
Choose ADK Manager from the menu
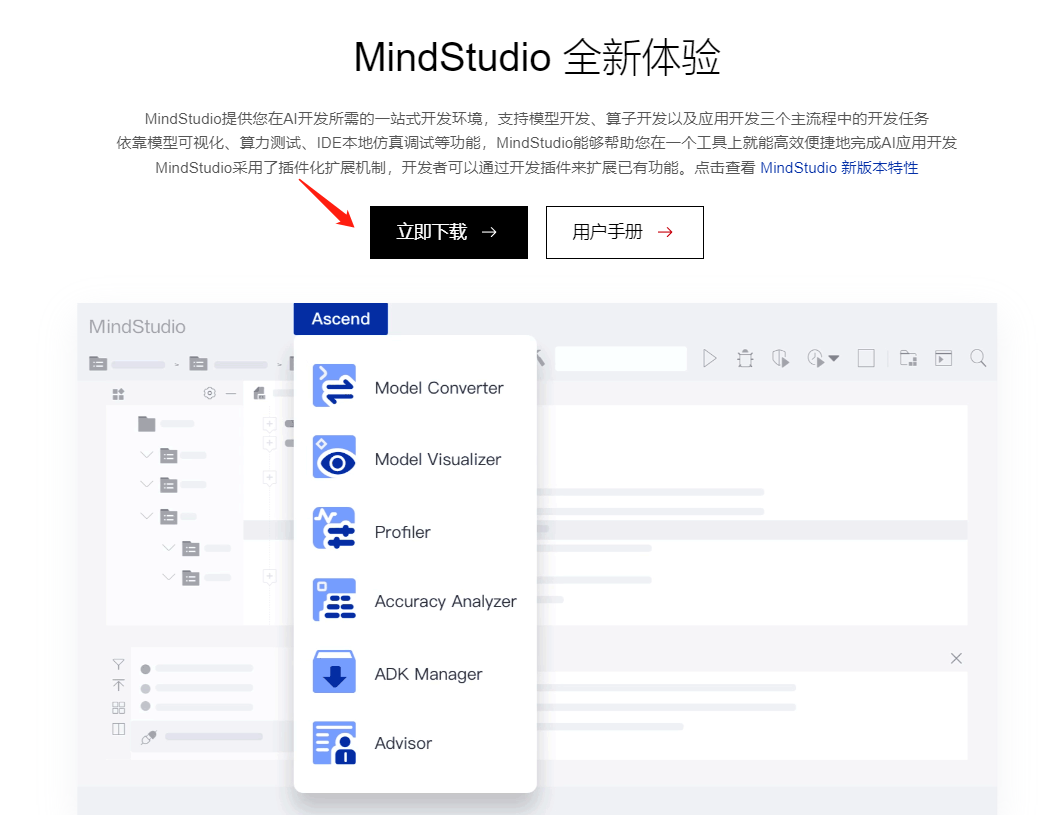[x=428, y=674]
